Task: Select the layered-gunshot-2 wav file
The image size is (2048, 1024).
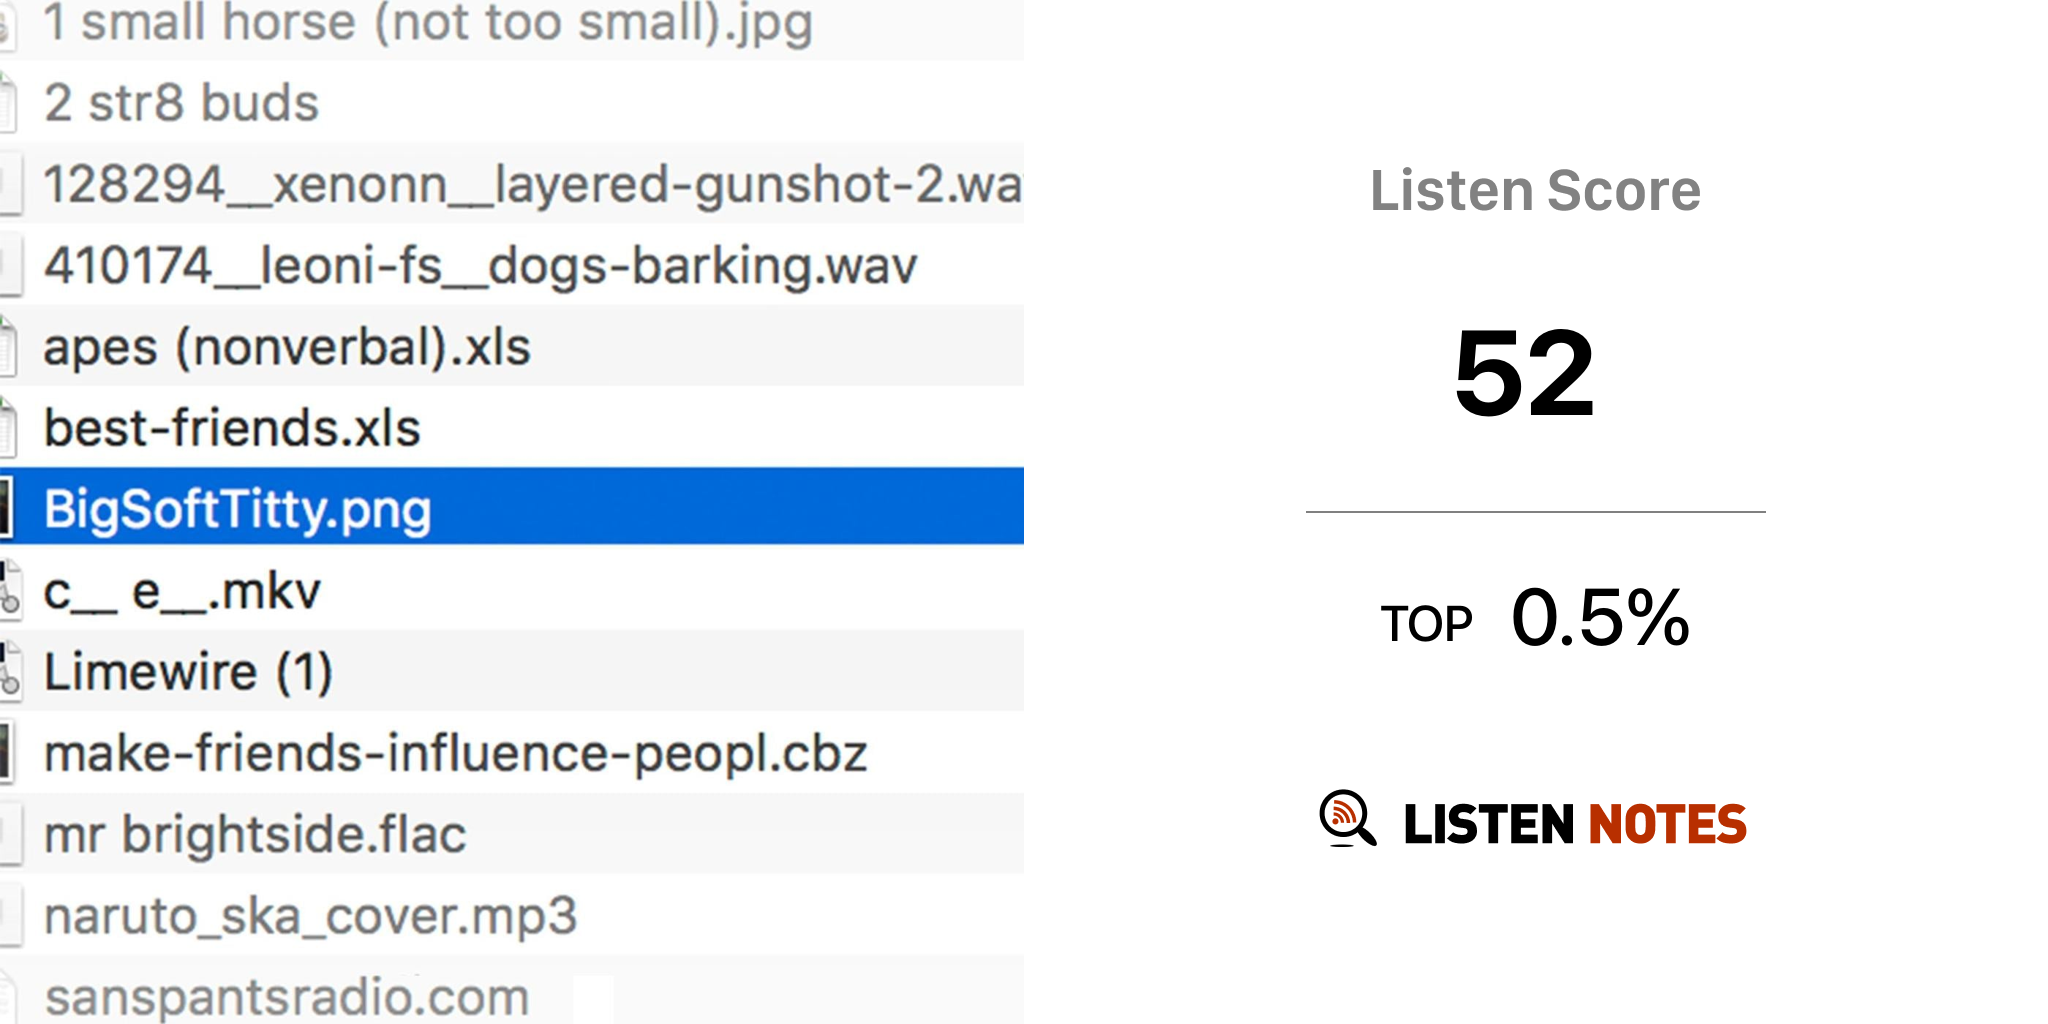Action: [x=532, y=185]
